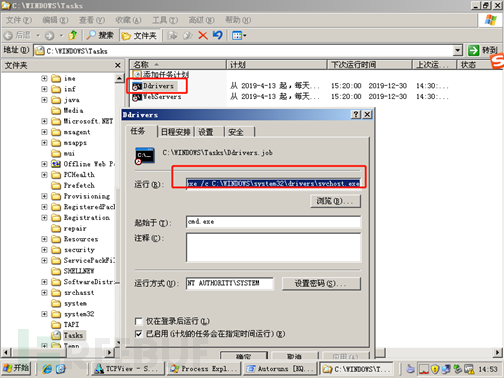The height and width of the screenshot is (378, 504).
Task: Click the dialog Help question-mark button
Action: click(356, 115)
